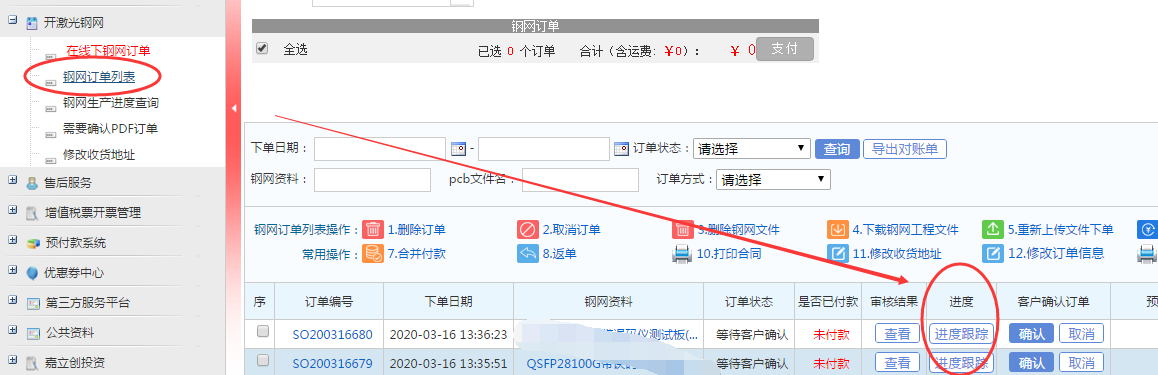Image resolution: width=1158 pixels, height=375 pixels.
Task: Click the cancel order prohibition icon
Action: pyautogui.click(x=527, y=230)
